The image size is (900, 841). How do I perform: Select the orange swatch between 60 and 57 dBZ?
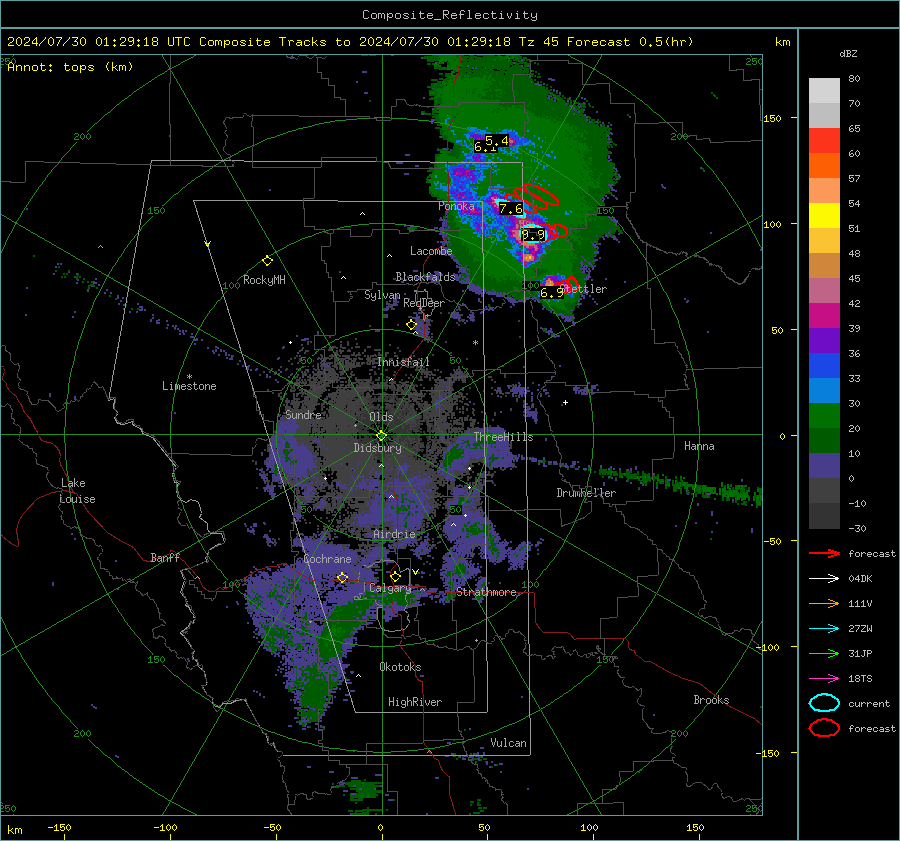824,166
